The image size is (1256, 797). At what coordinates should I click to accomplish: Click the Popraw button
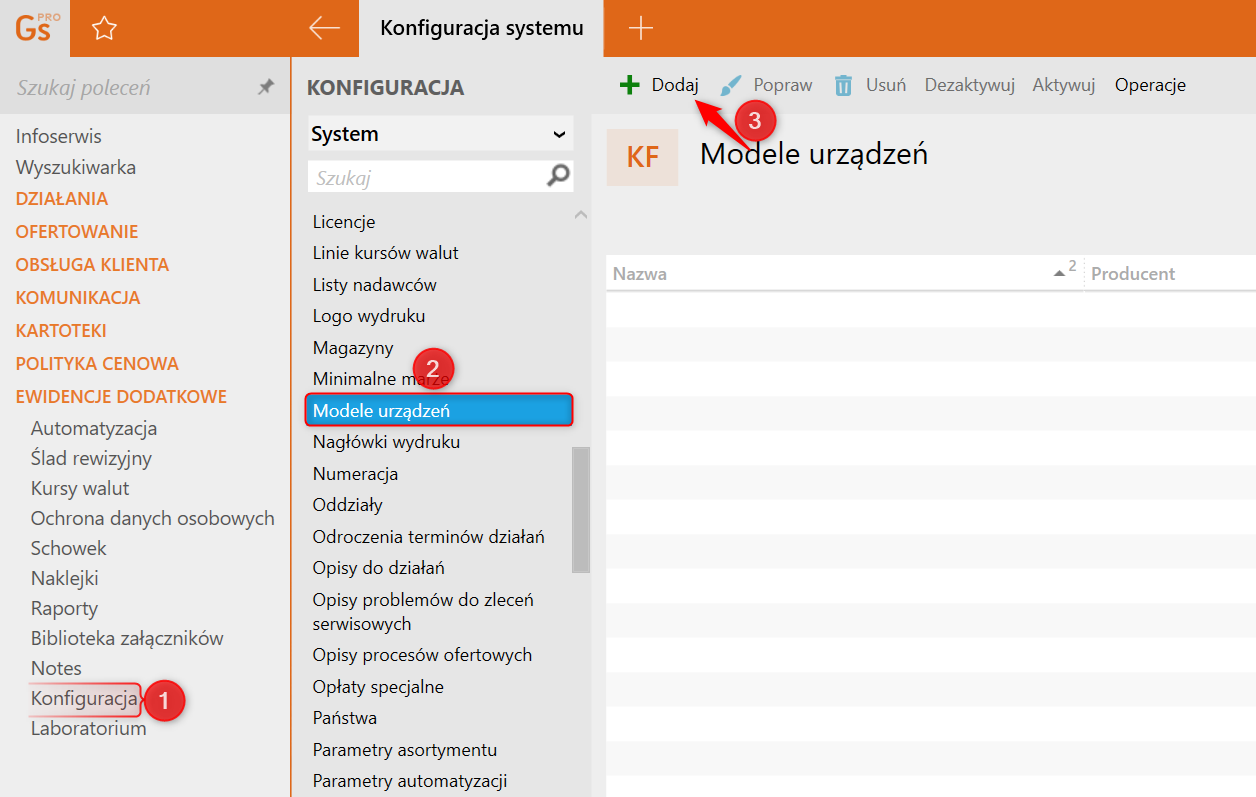tap(783, 85)
